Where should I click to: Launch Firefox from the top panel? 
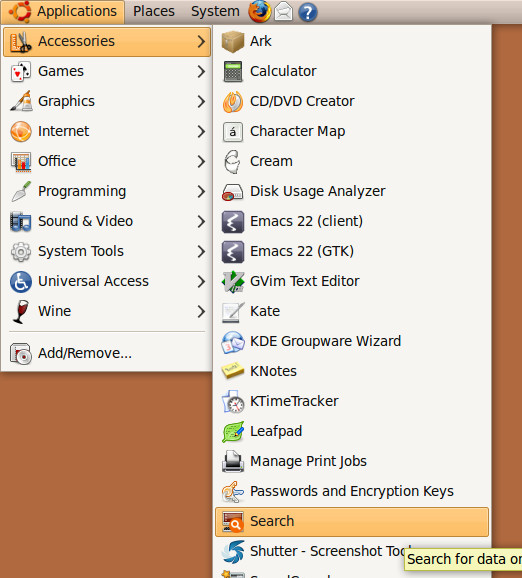coord(259,11)
